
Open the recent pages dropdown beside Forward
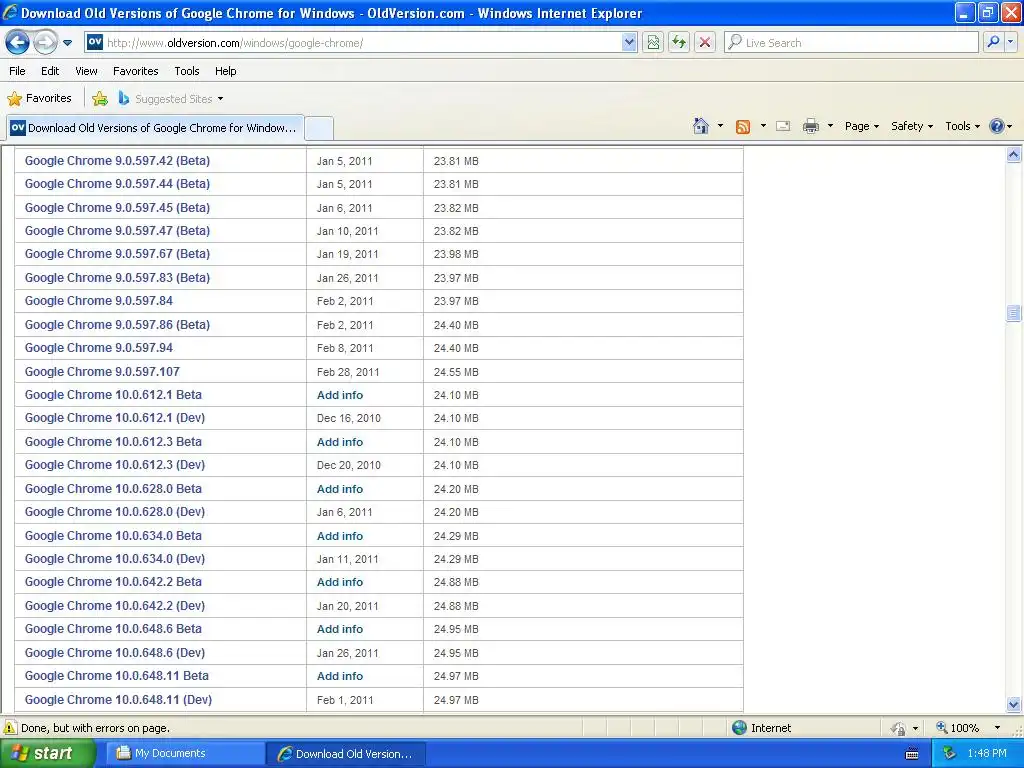(67, 43)
